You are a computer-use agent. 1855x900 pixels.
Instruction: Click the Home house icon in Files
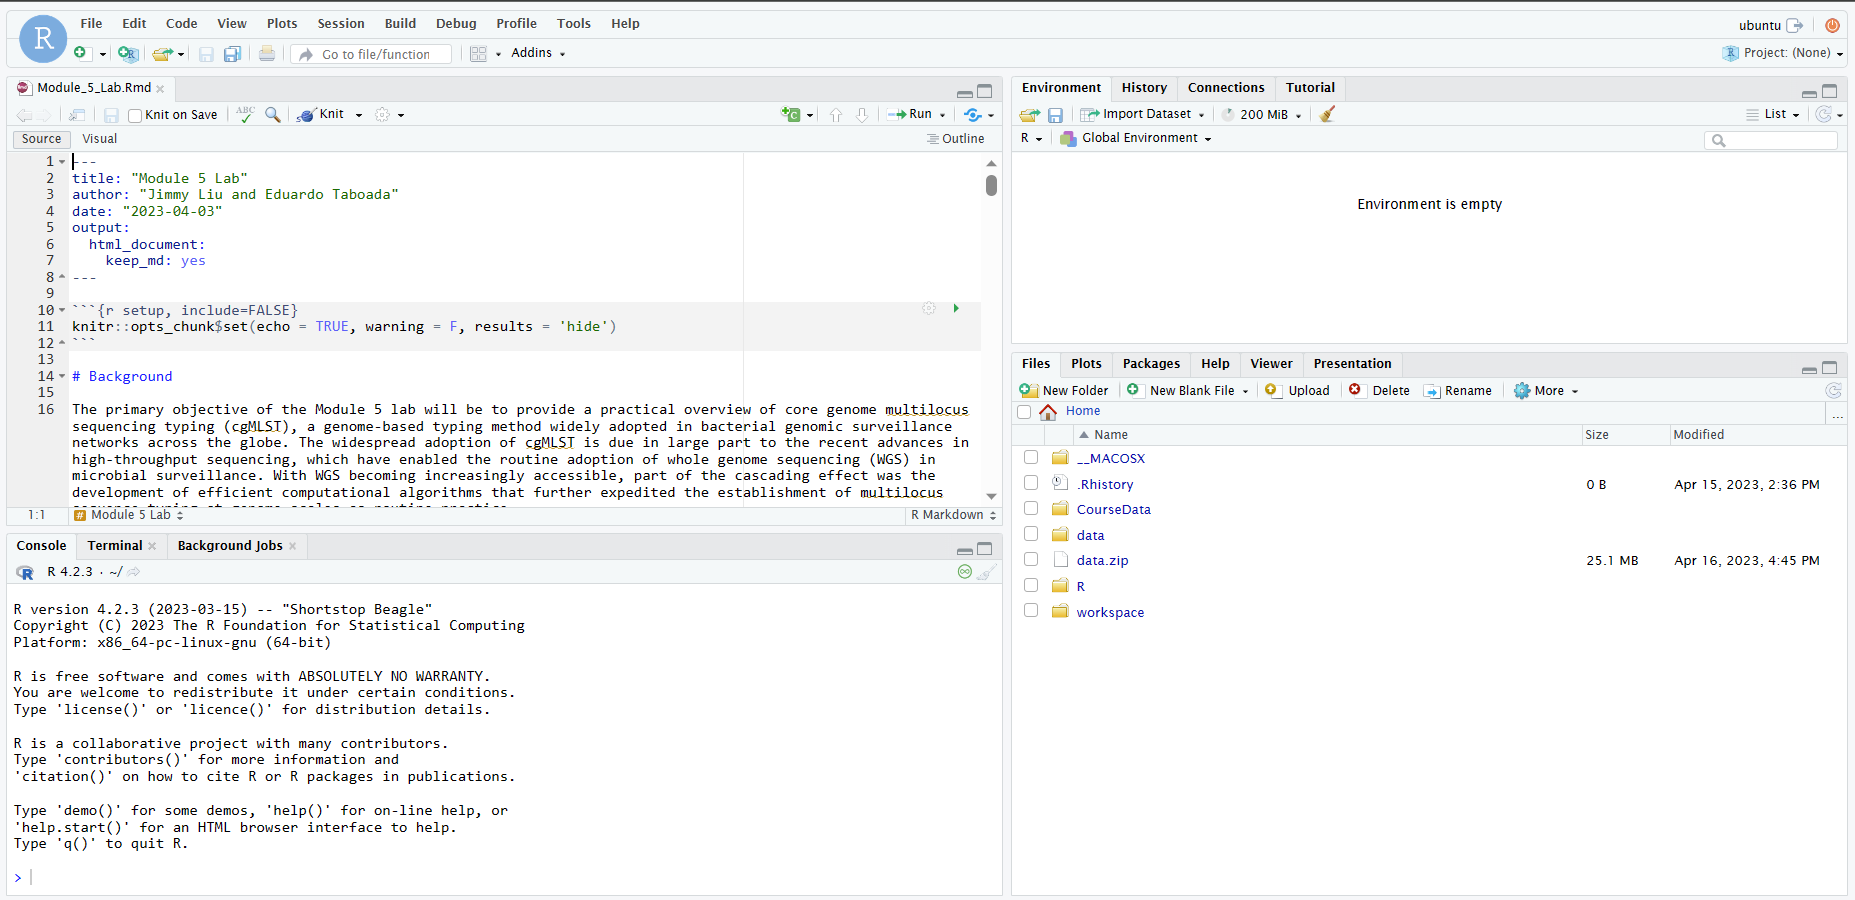(x=1048, y=411)
